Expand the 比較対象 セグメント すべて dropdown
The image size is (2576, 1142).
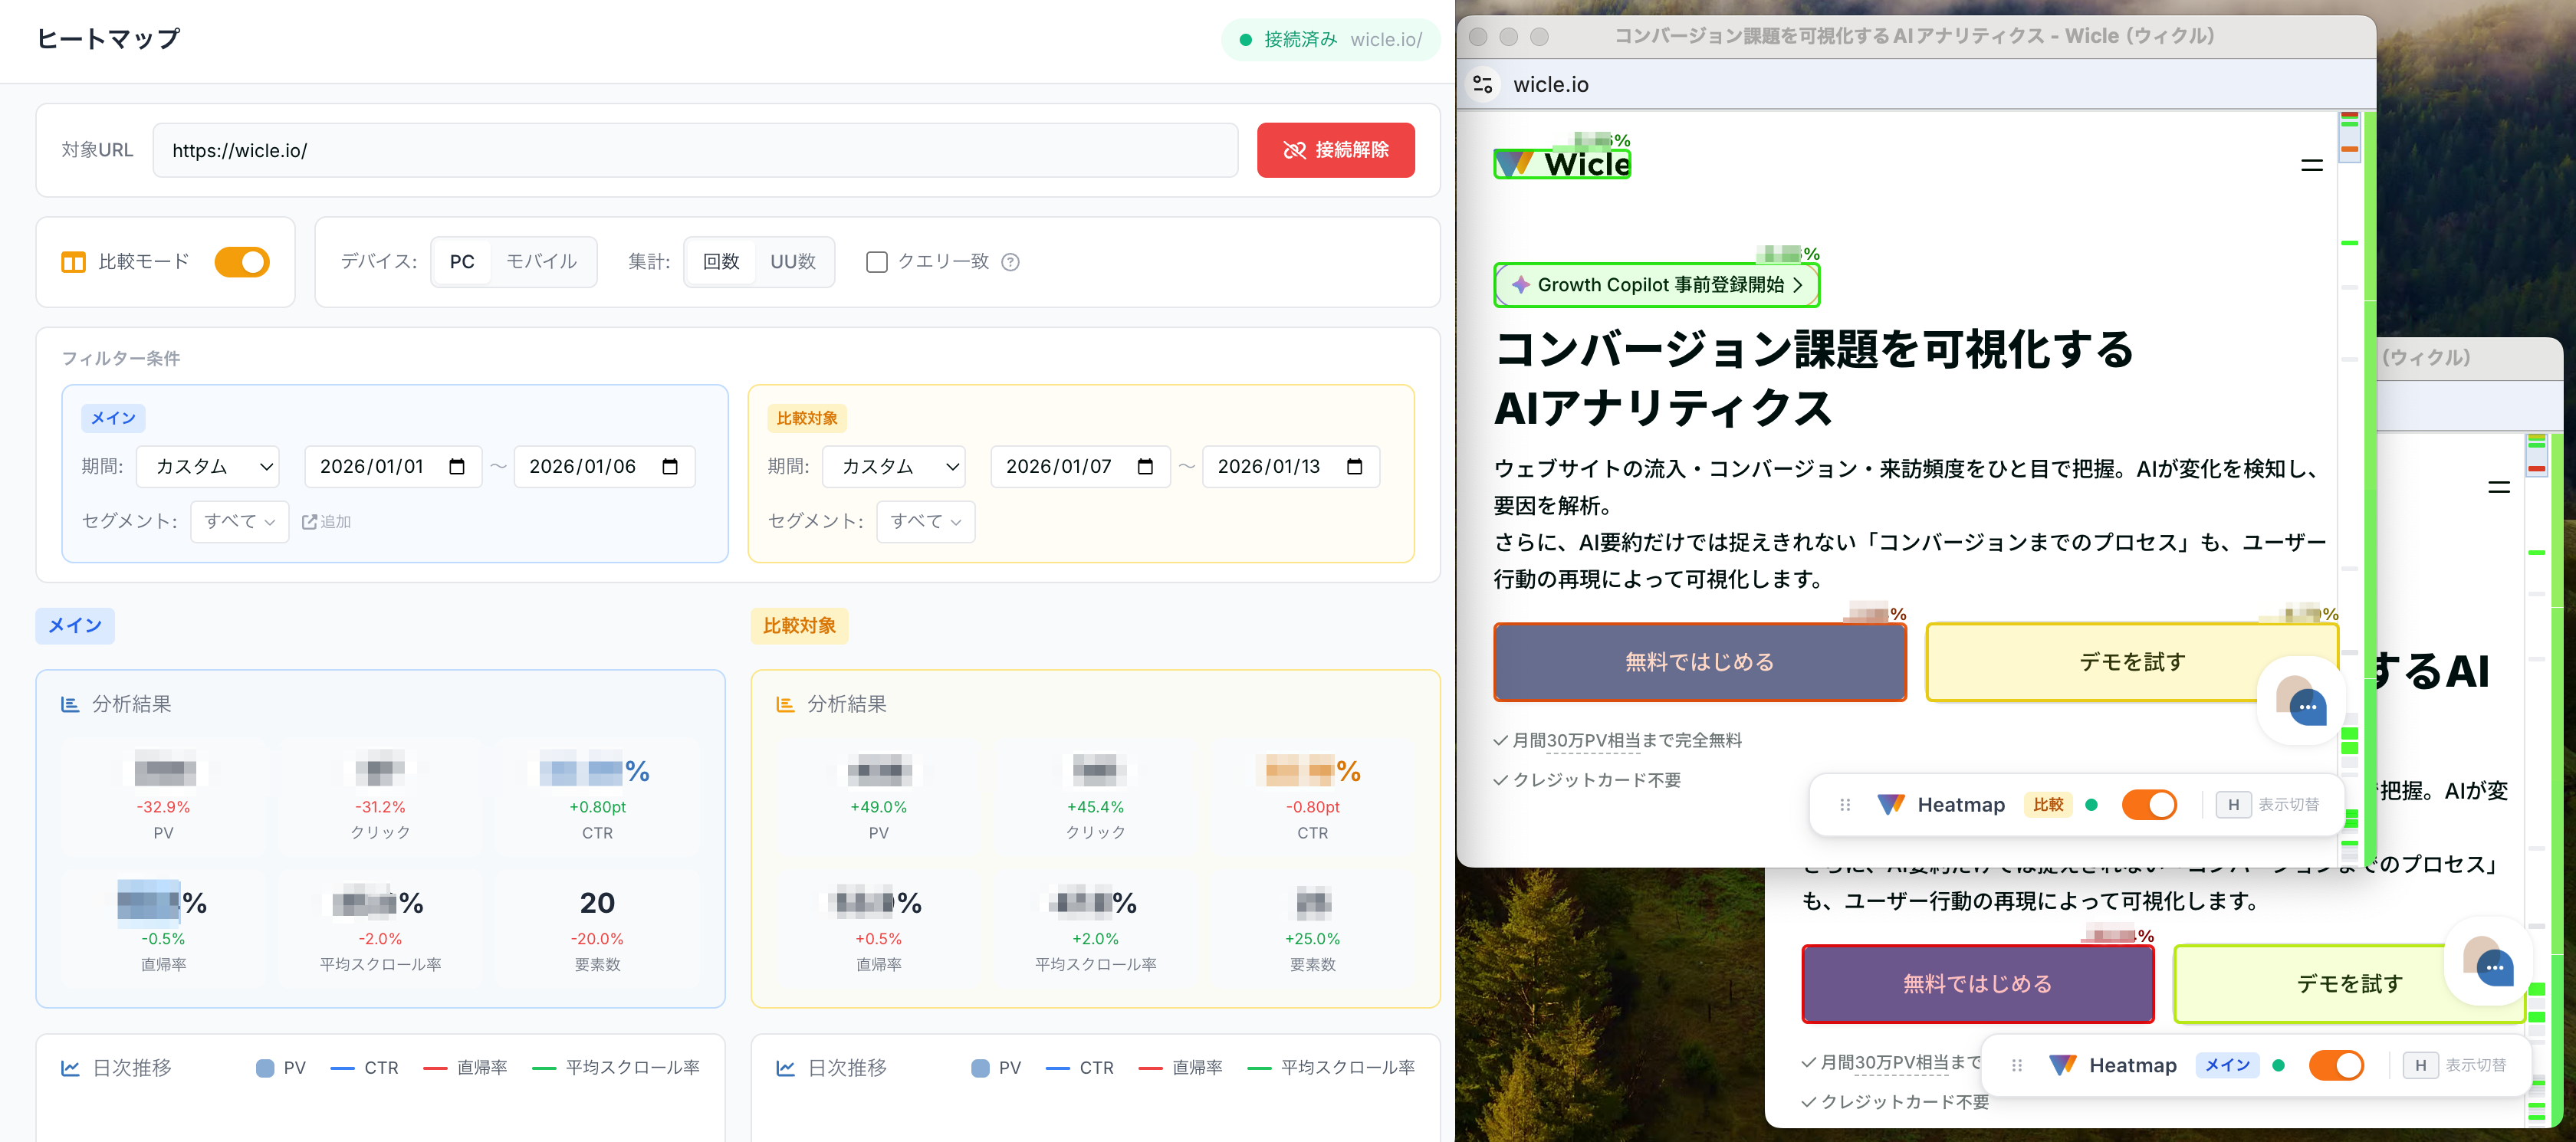(925, 521)
